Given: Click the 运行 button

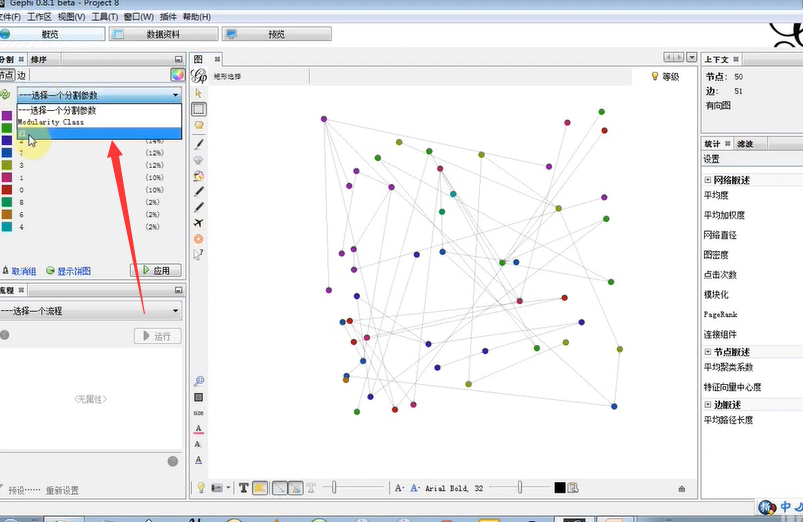Looking at the screenshot, I should [x=158, y=336].
